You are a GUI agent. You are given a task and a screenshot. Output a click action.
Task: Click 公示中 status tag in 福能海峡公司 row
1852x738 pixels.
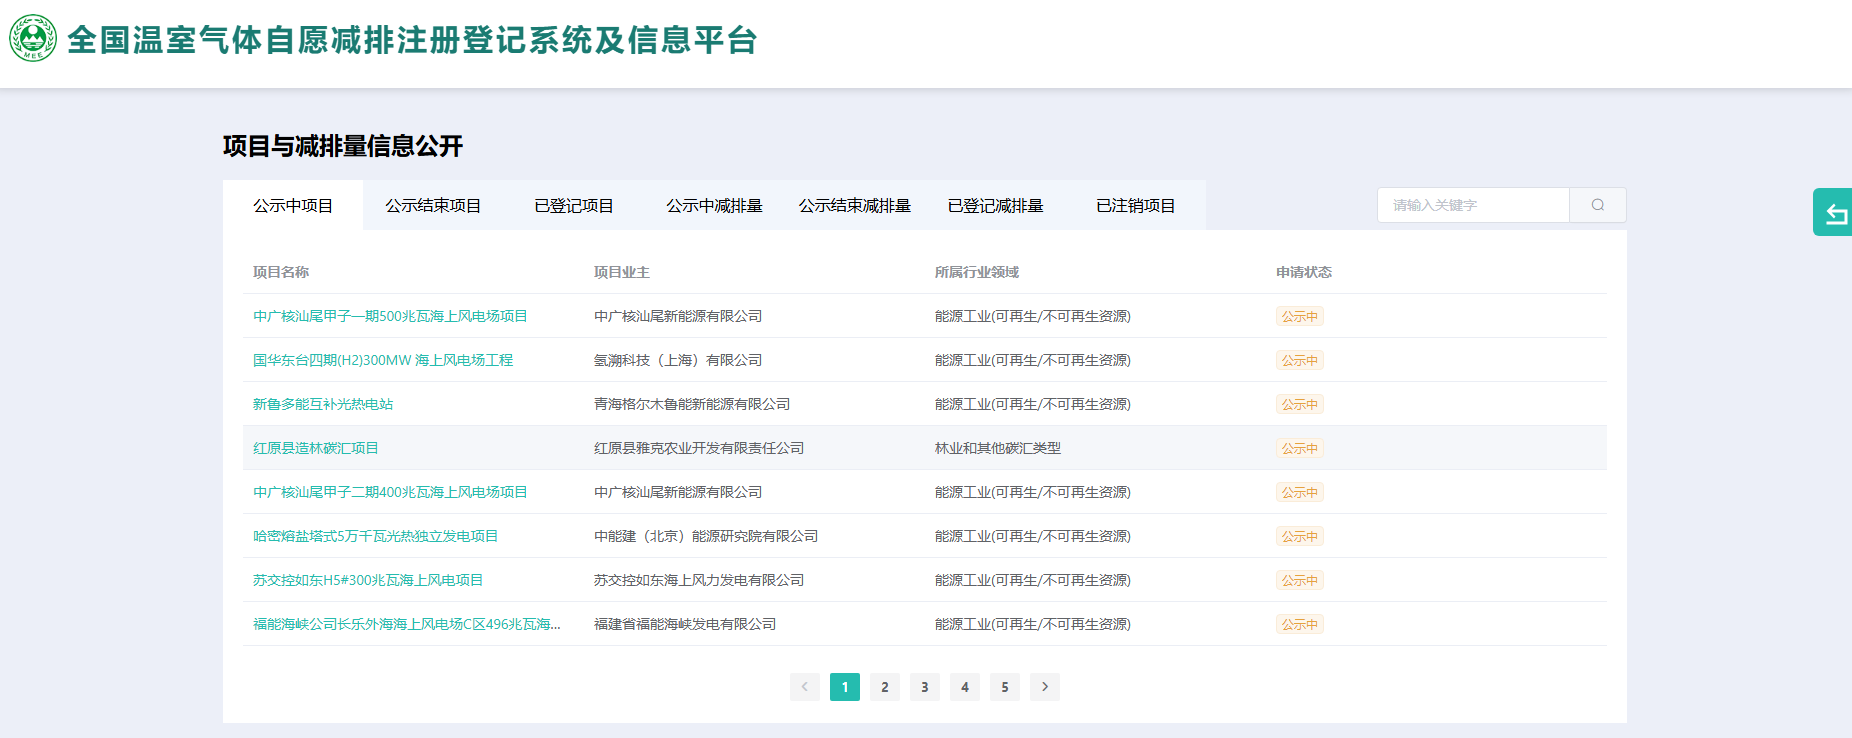[x=1300, y=624]
